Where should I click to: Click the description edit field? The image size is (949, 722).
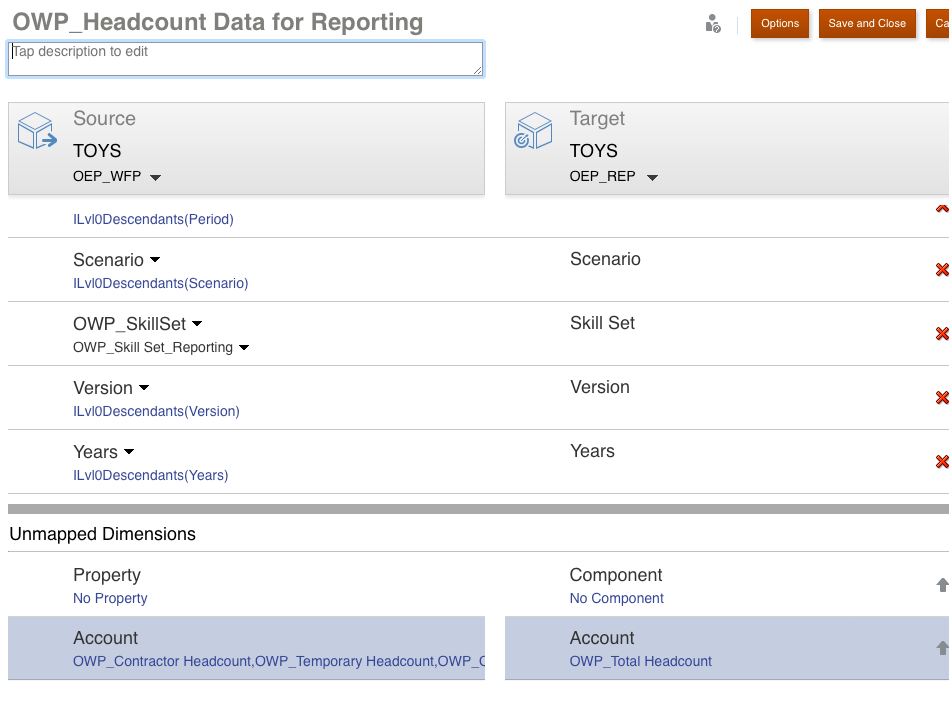point(243,58)
